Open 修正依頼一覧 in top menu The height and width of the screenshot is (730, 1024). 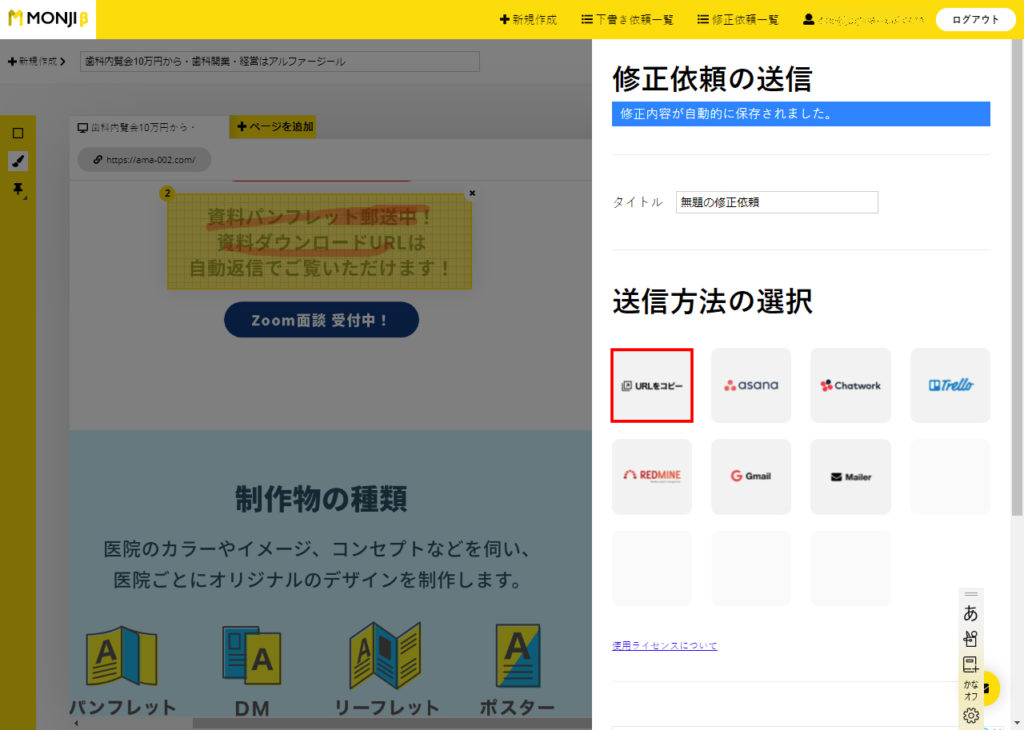coord(738,19)
